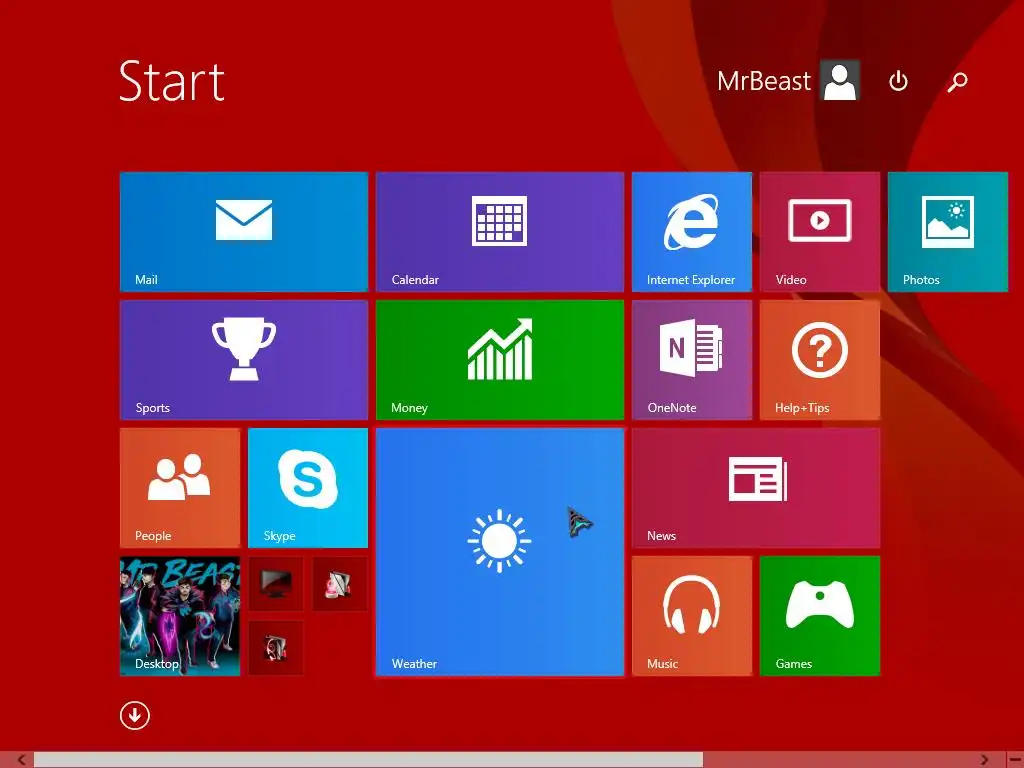Click the small monitor icon tile
The width and height of the screenshot is (1024, 768).
click(276, 584)
